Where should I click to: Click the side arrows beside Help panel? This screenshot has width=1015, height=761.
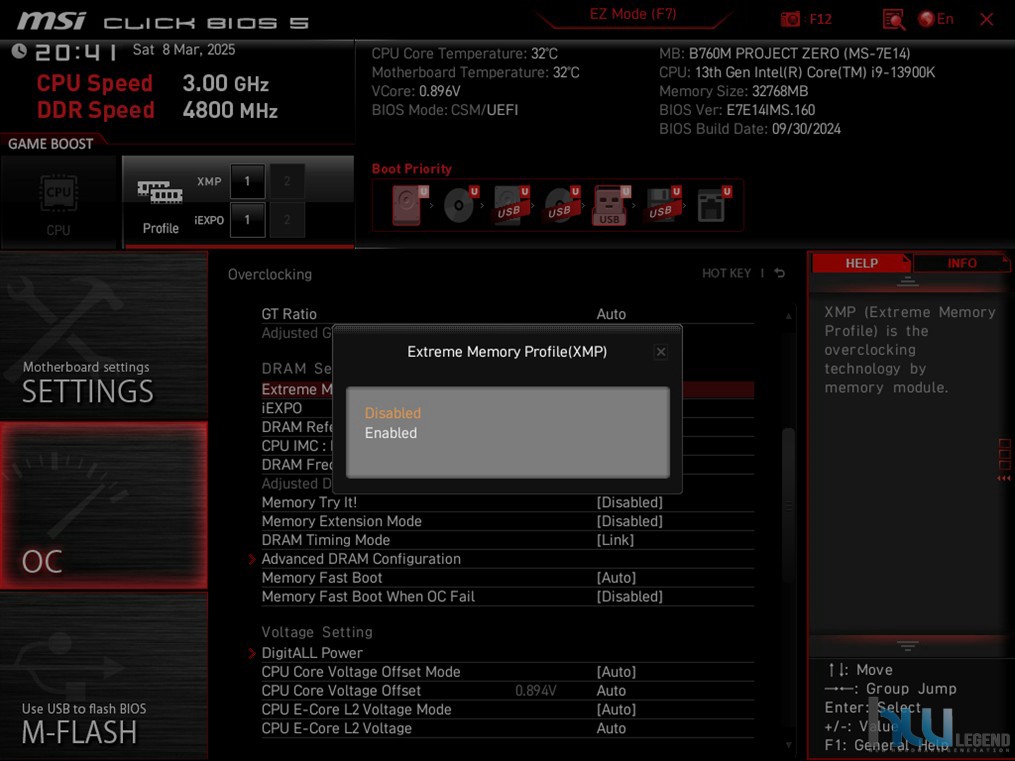tap(1004, 478)
